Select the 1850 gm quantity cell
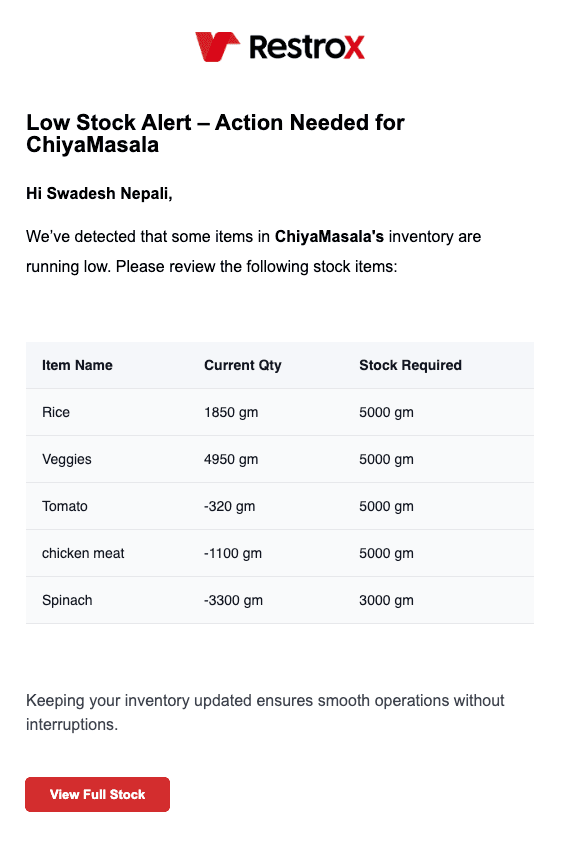 [x=231, y=413]
